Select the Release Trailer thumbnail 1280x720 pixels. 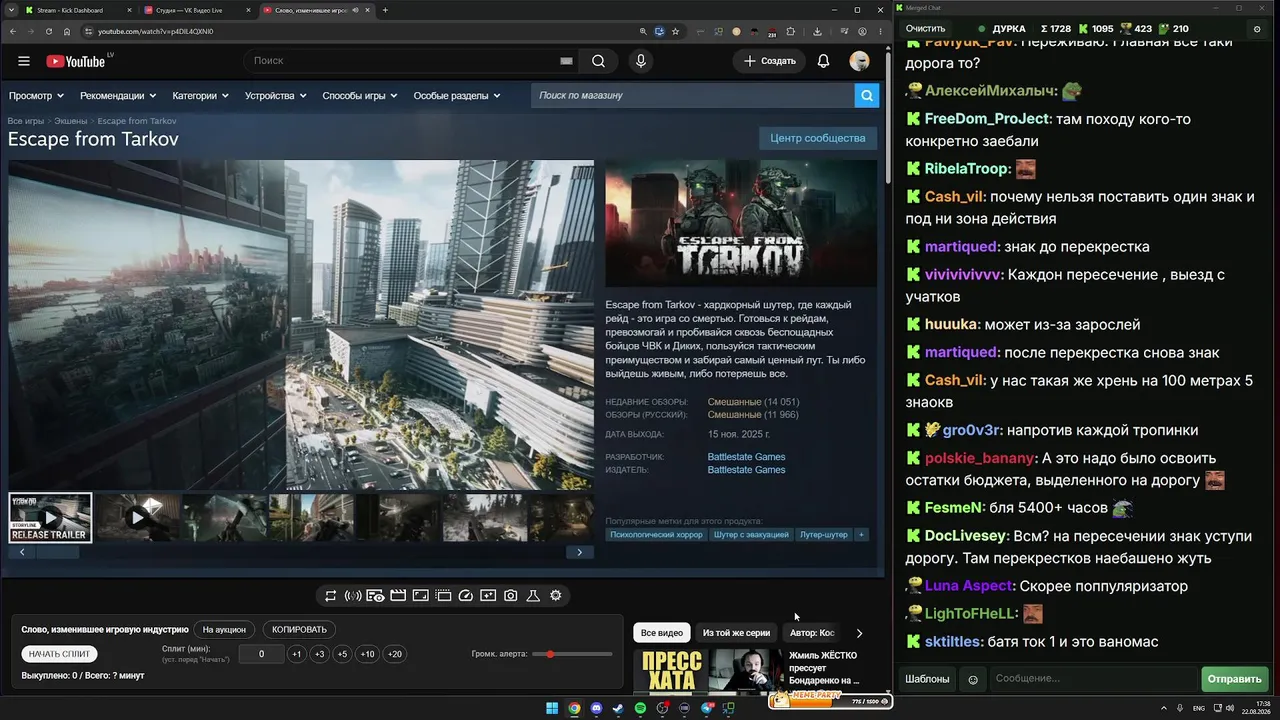coord(50,518)
